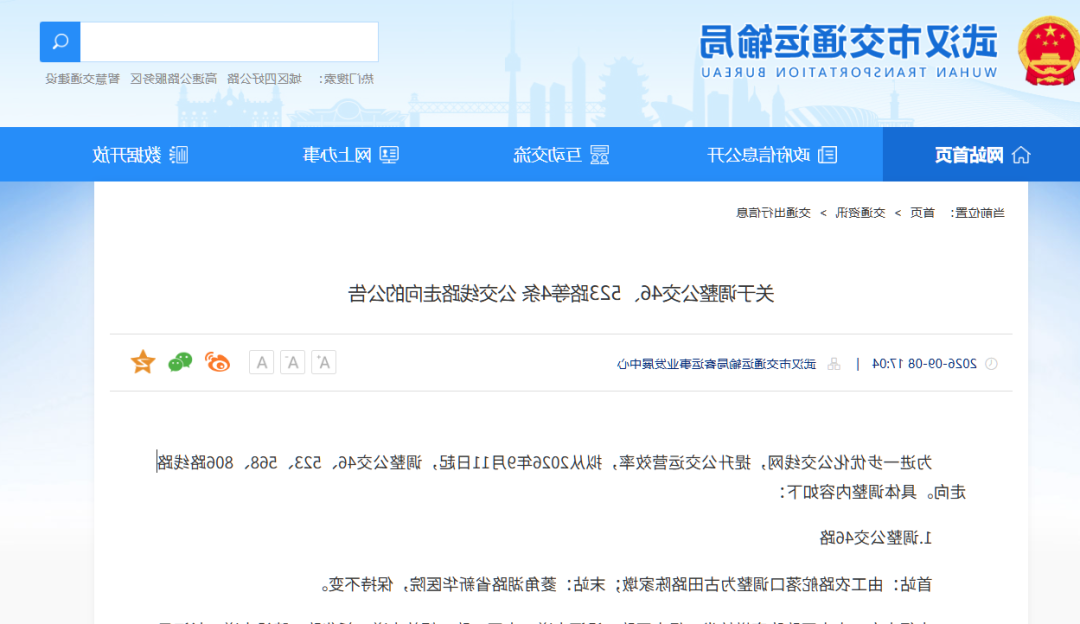Click the article title about 公交46、523路

coord(561,294)
